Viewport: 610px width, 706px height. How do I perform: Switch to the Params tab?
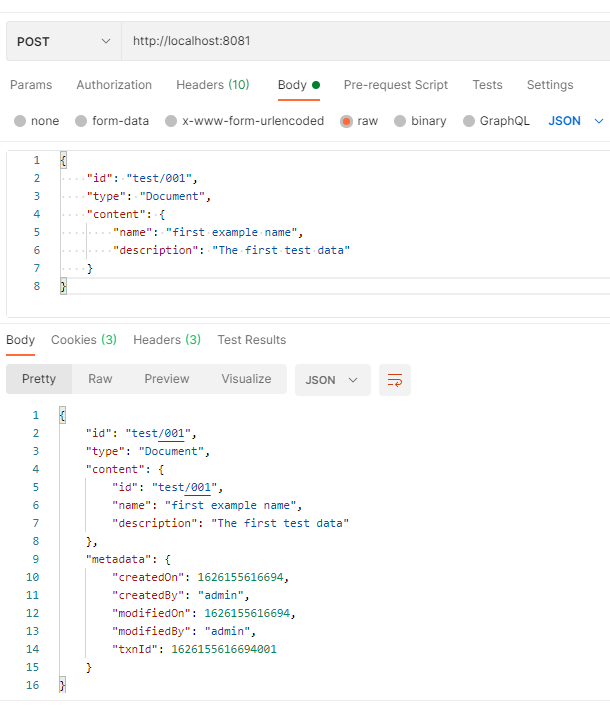[x=31, y=85]
